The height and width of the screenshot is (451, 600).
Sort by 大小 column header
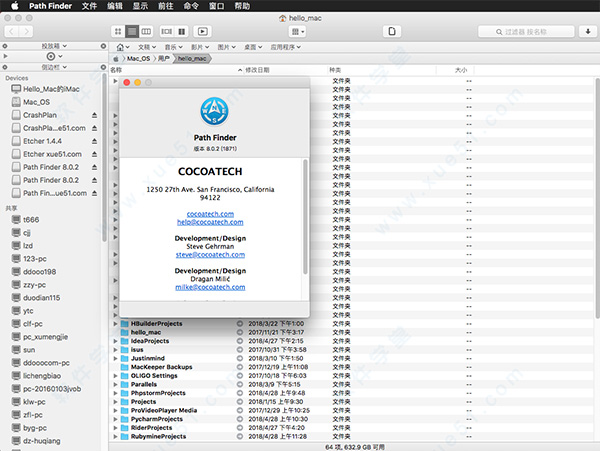[x=461, y=70]
